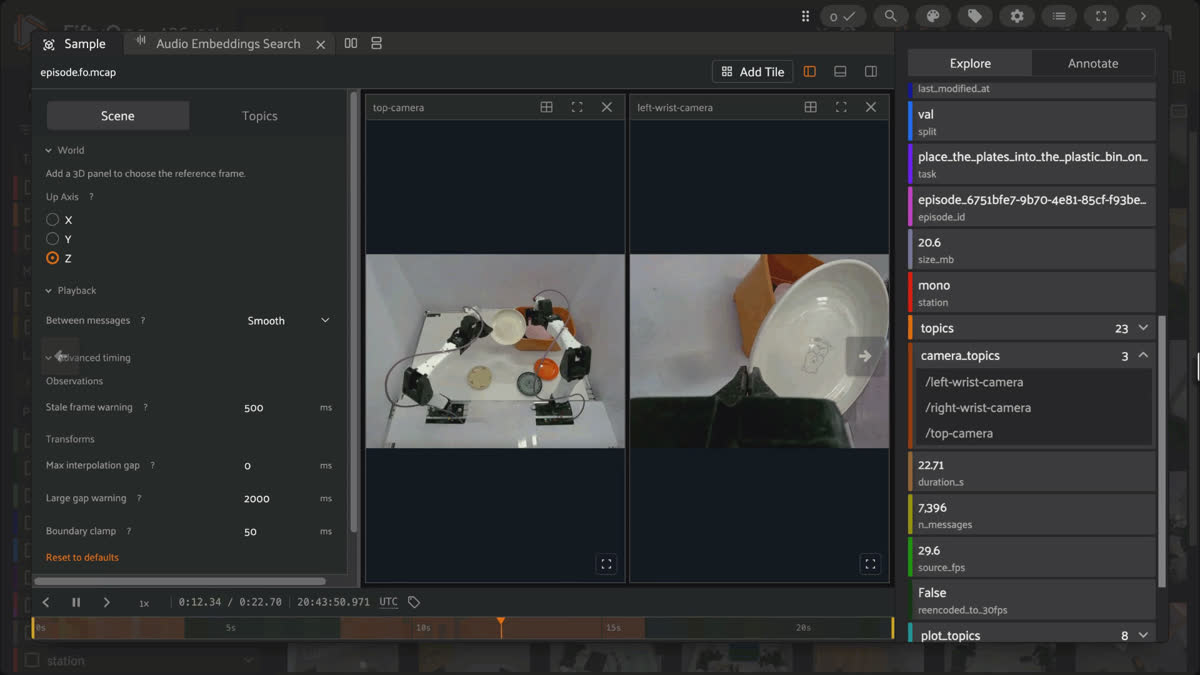Click the fullscreen icon in top toolbar
This screenshot has width=1200, height=675.
coord(1101,16)
